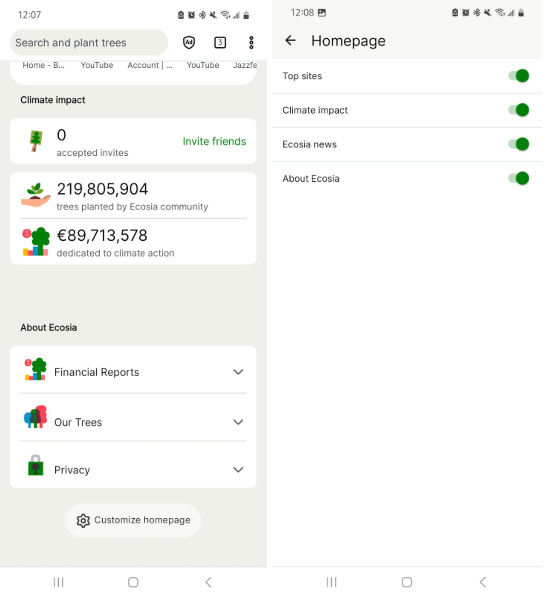Tap the Top sites setting label
Image resolution: width=546 pixels, height=601 pixels.
[302, 76]
